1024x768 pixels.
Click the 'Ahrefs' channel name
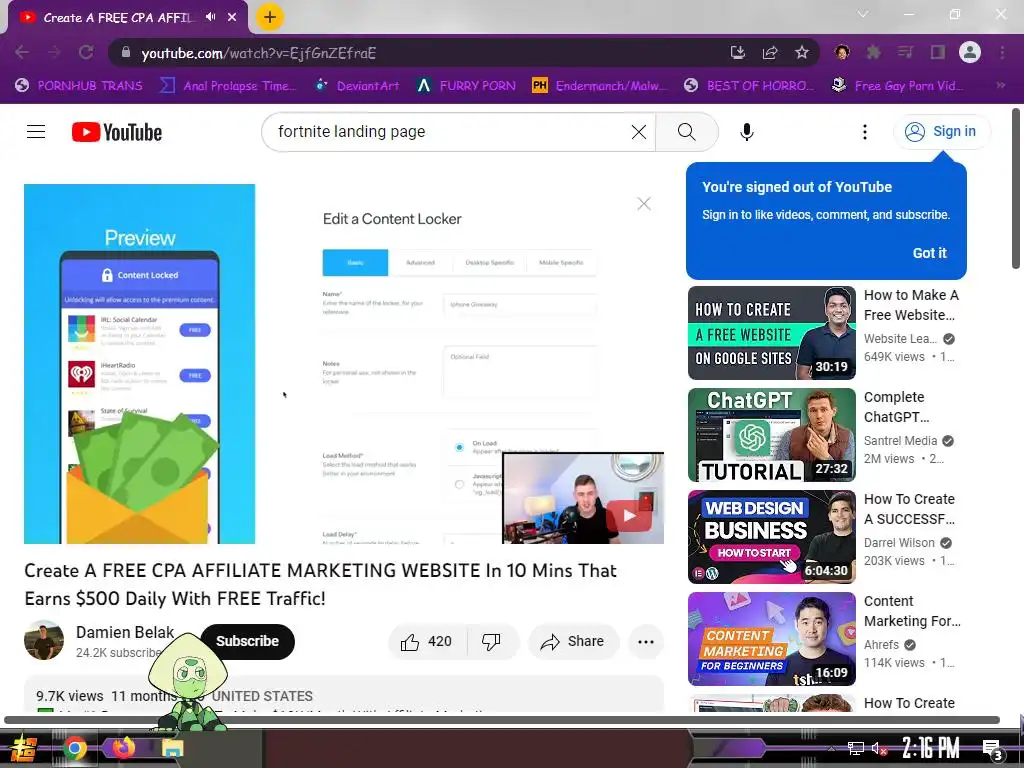point(881,645)
